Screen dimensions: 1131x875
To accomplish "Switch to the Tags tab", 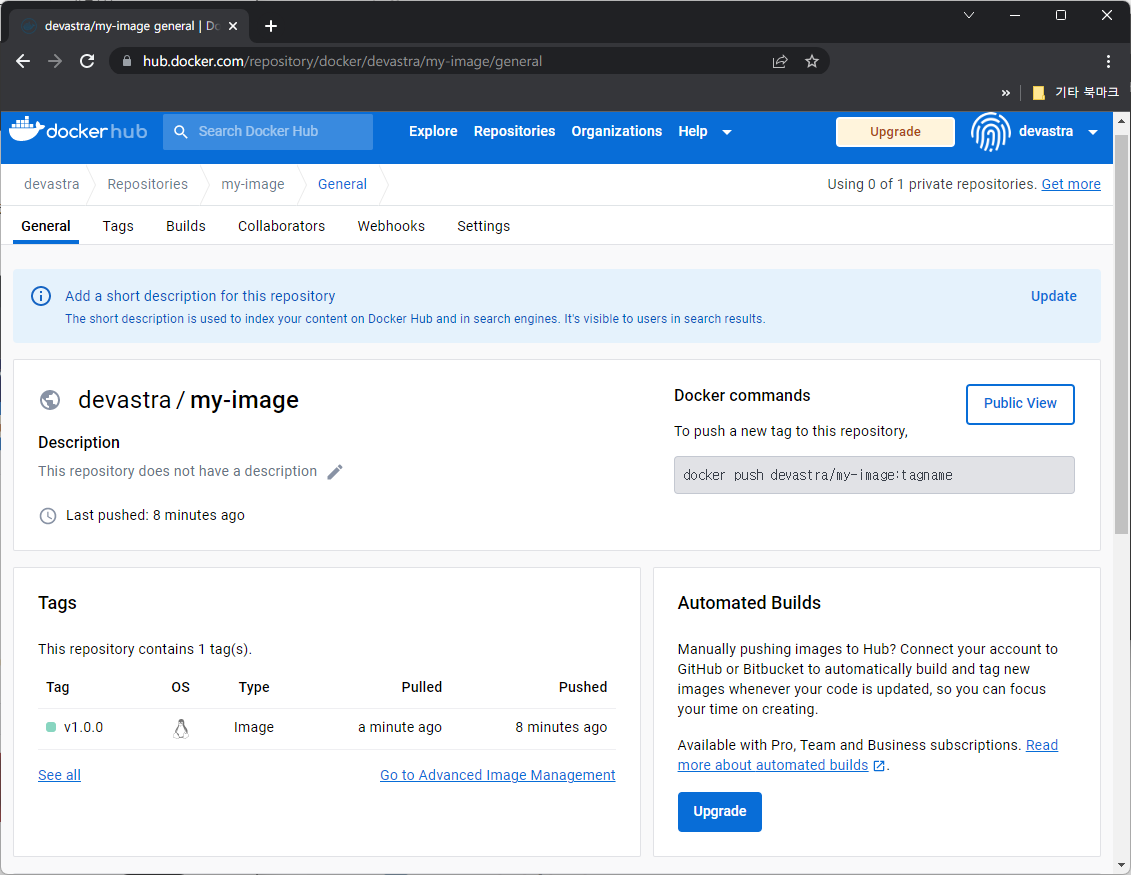I will (x=118, y=227).
